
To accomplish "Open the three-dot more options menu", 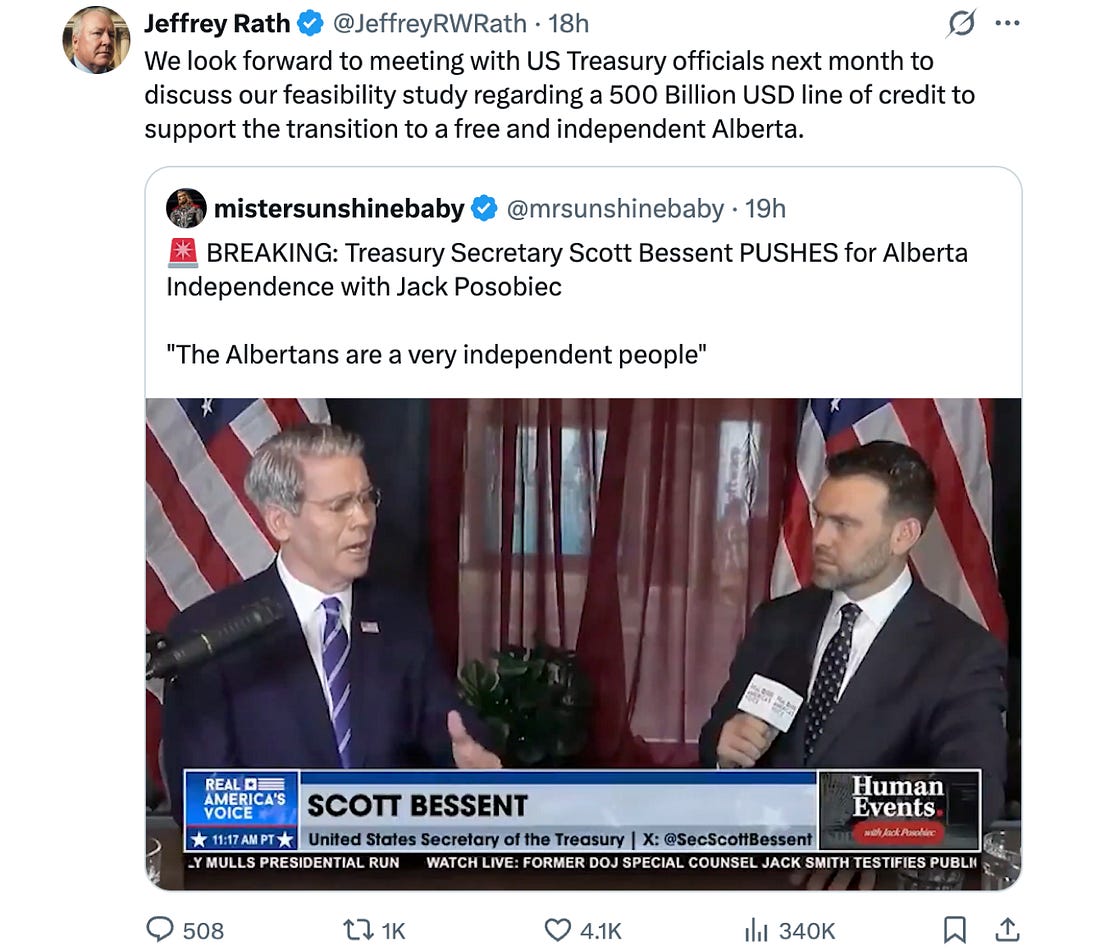I will (x=1007, y=24).
